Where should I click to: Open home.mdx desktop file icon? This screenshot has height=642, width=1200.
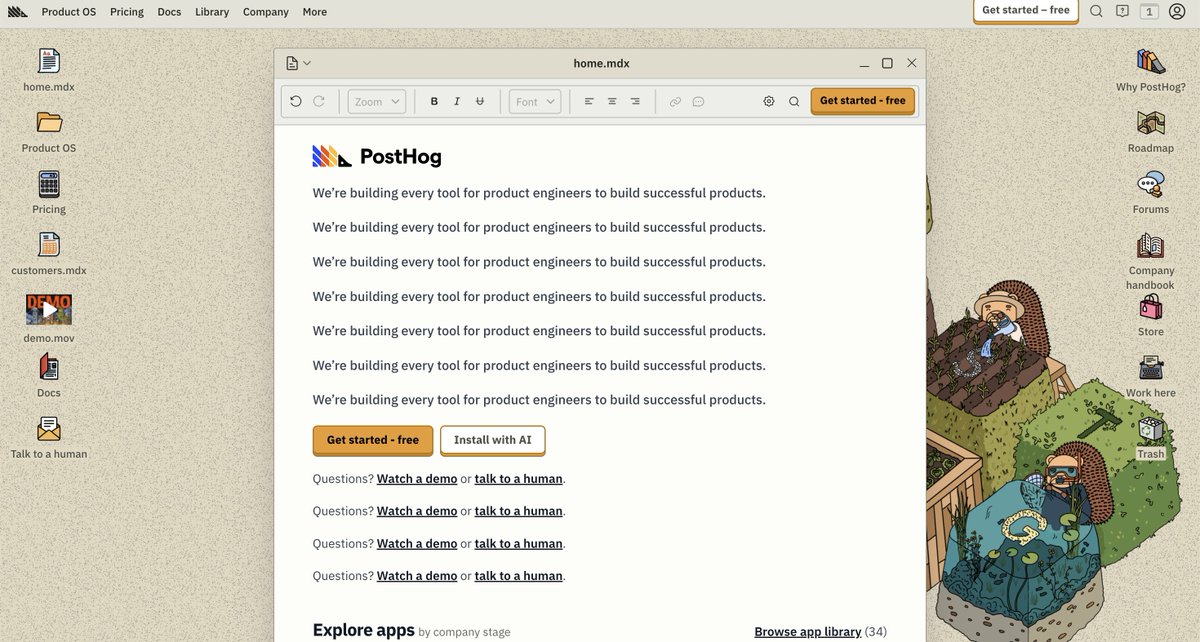point(49,60)
